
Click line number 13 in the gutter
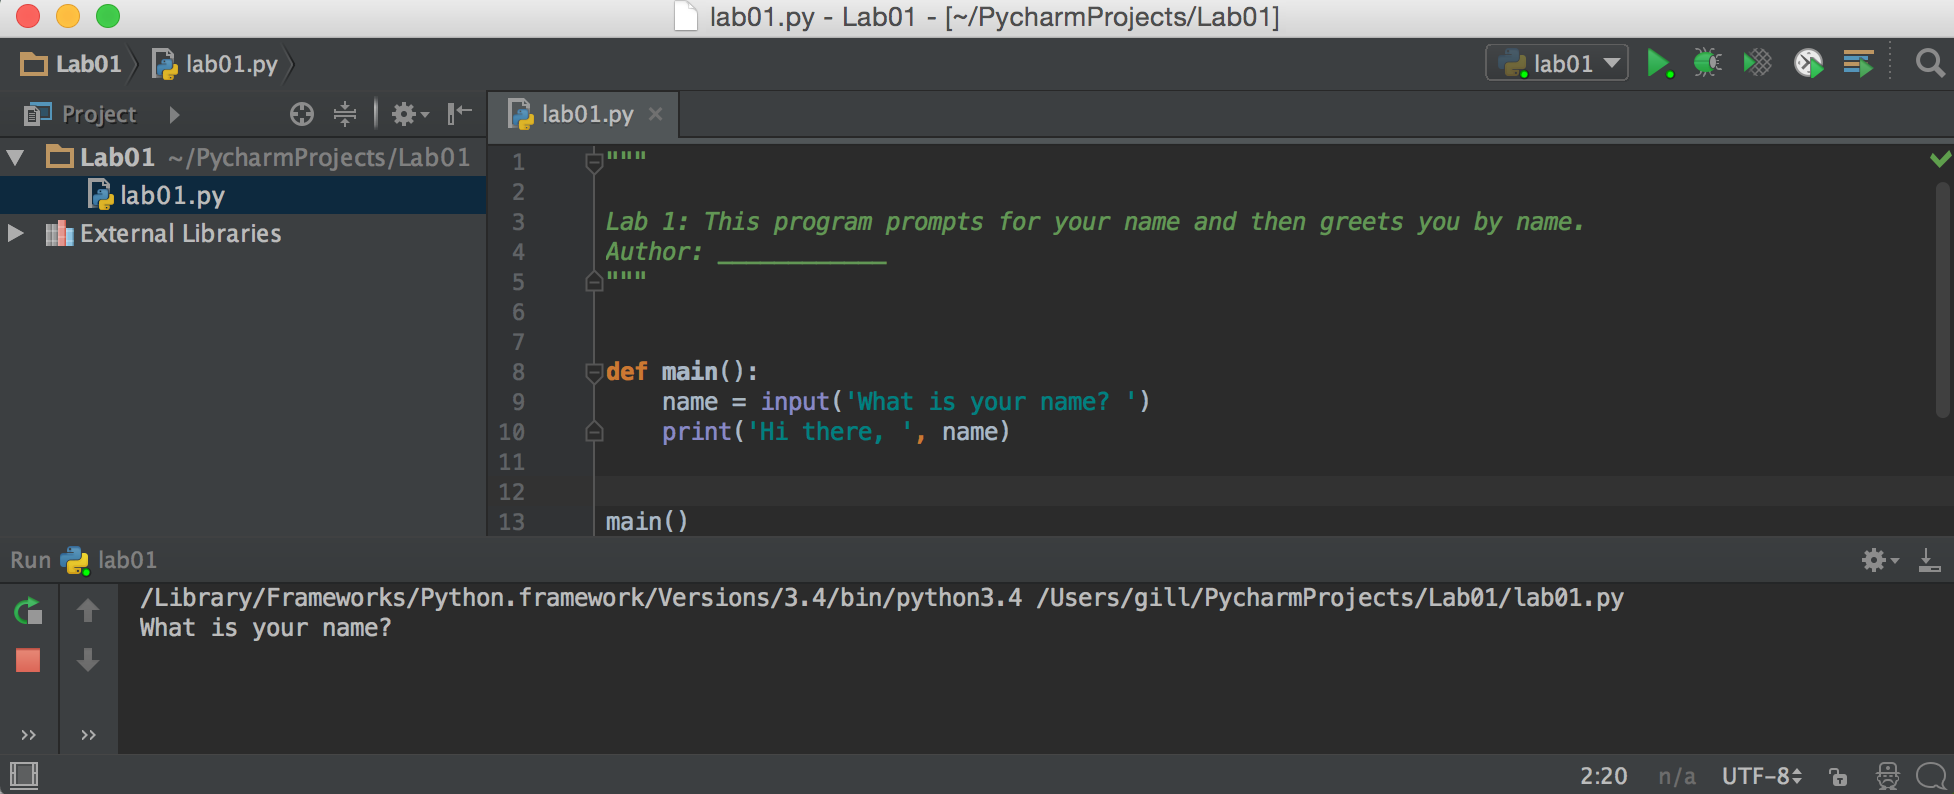click(511, 521)
